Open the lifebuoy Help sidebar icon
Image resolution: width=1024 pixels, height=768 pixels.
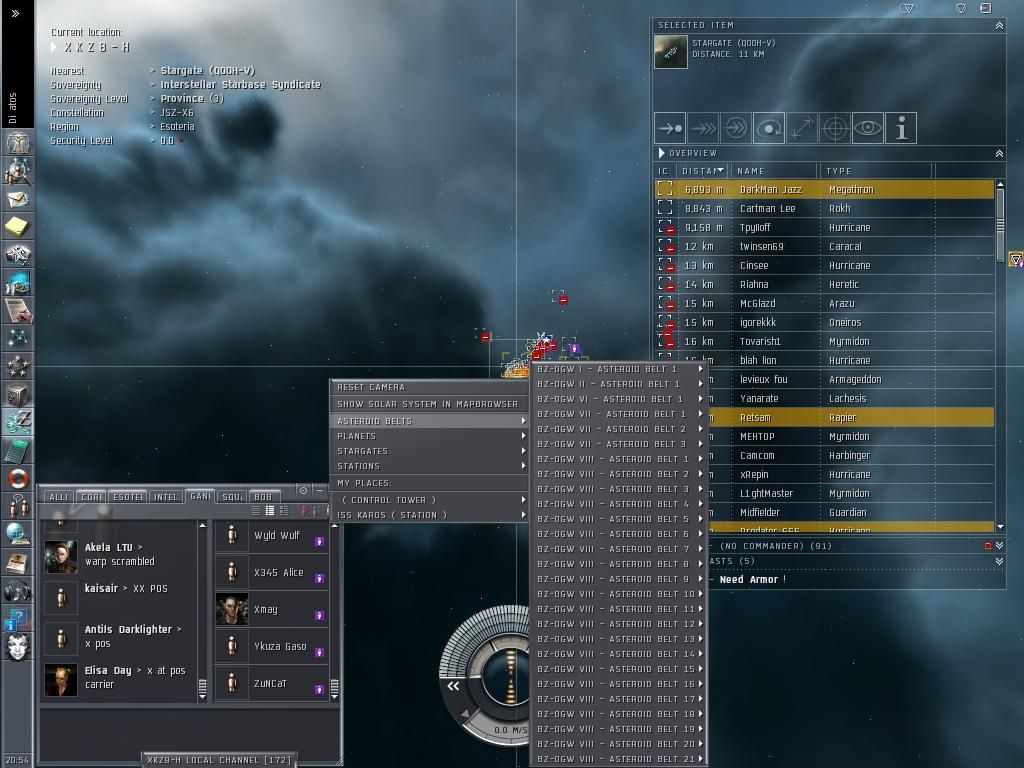click(18, 478)
